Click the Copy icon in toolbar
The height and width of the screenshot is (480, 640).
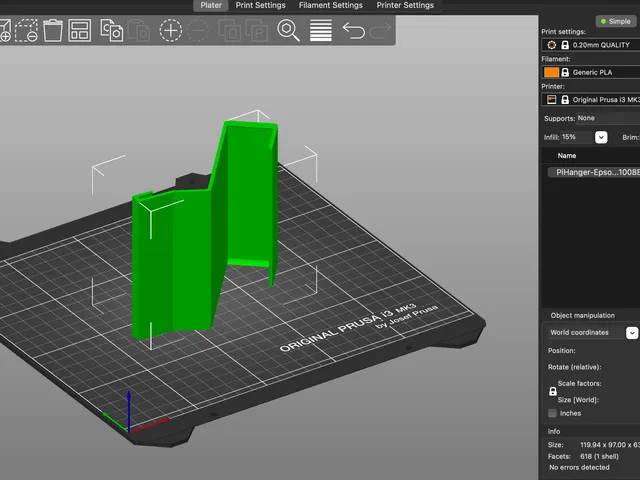pos(111,30)
